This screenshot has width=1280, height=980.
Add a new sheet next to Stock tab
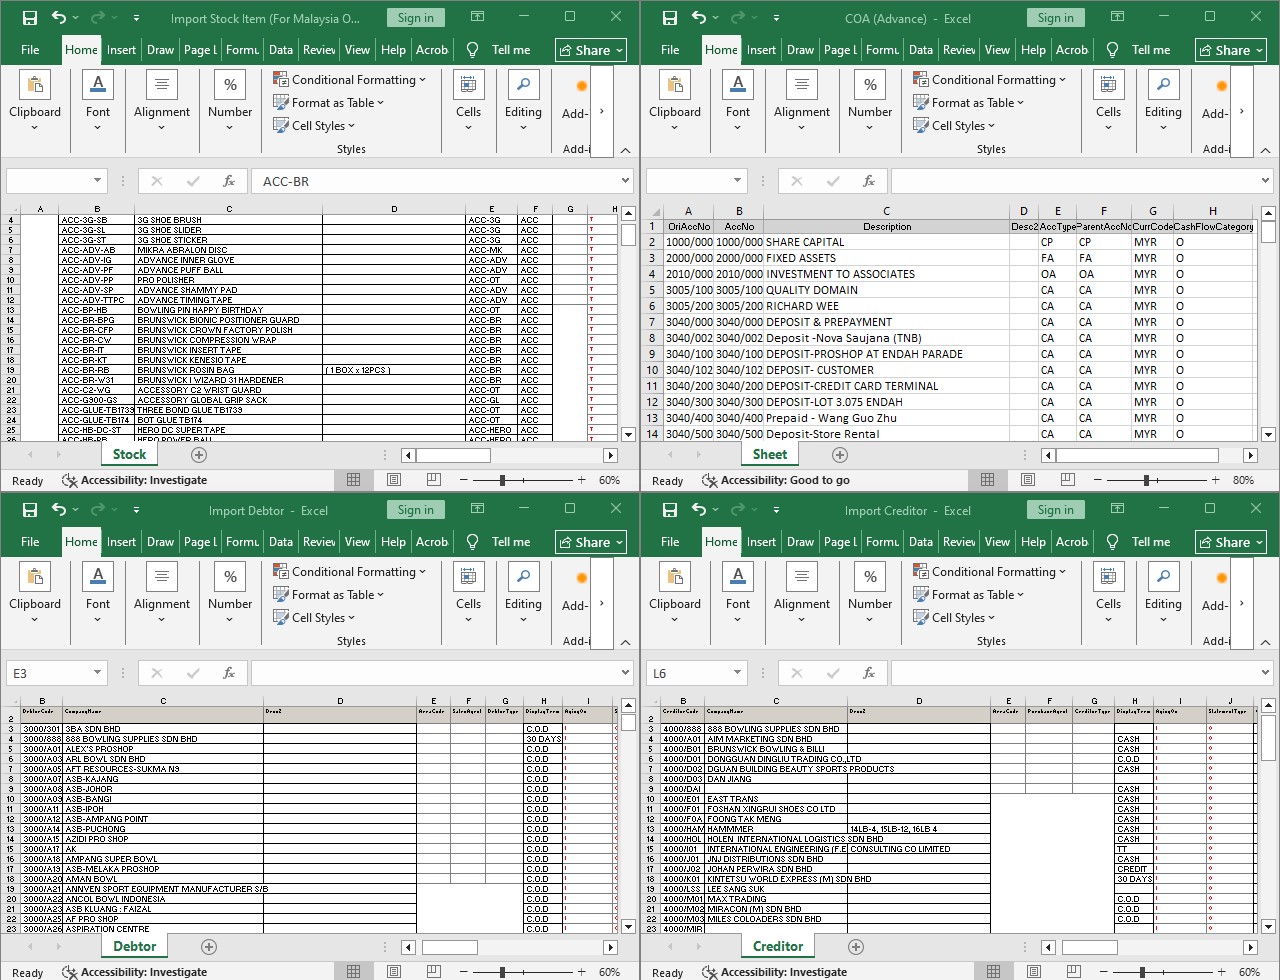click(x=199, y=455)
